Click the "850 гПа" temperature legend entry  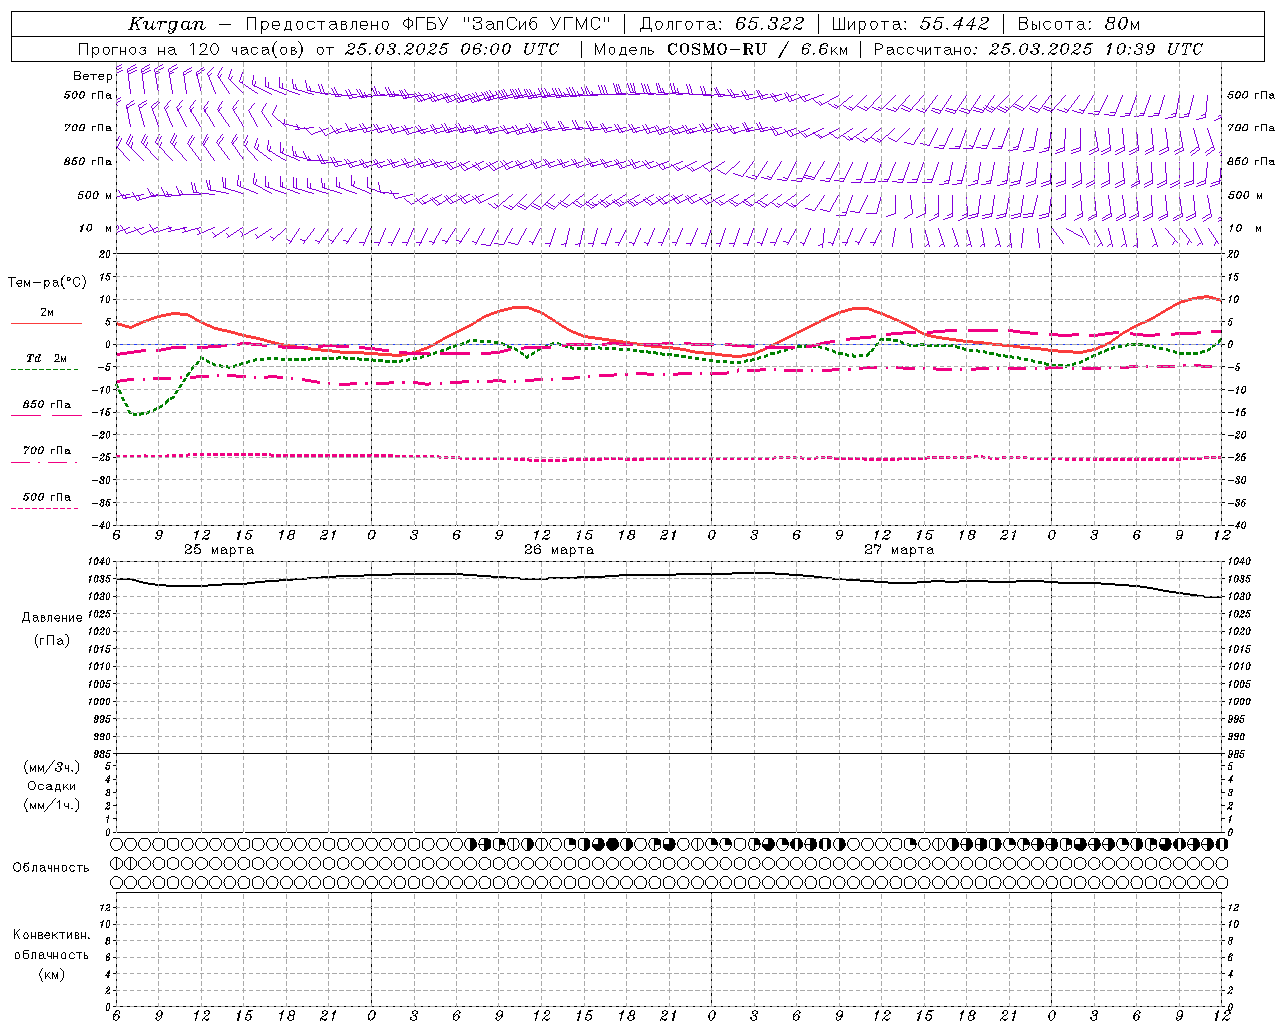46,405
